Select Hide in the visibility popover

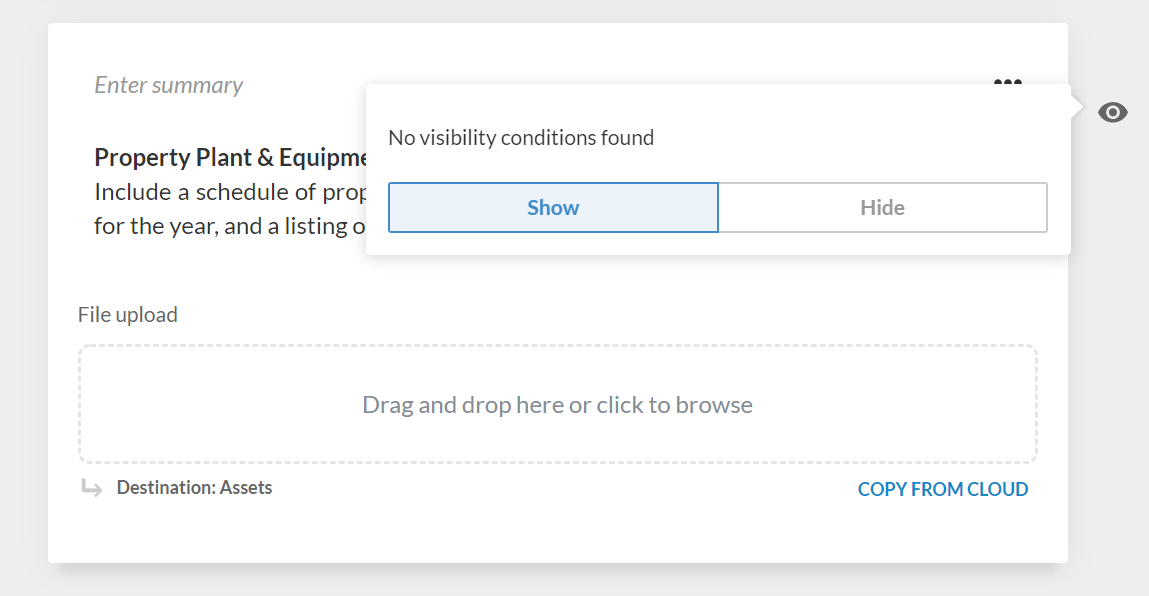[x=882, y=207]
